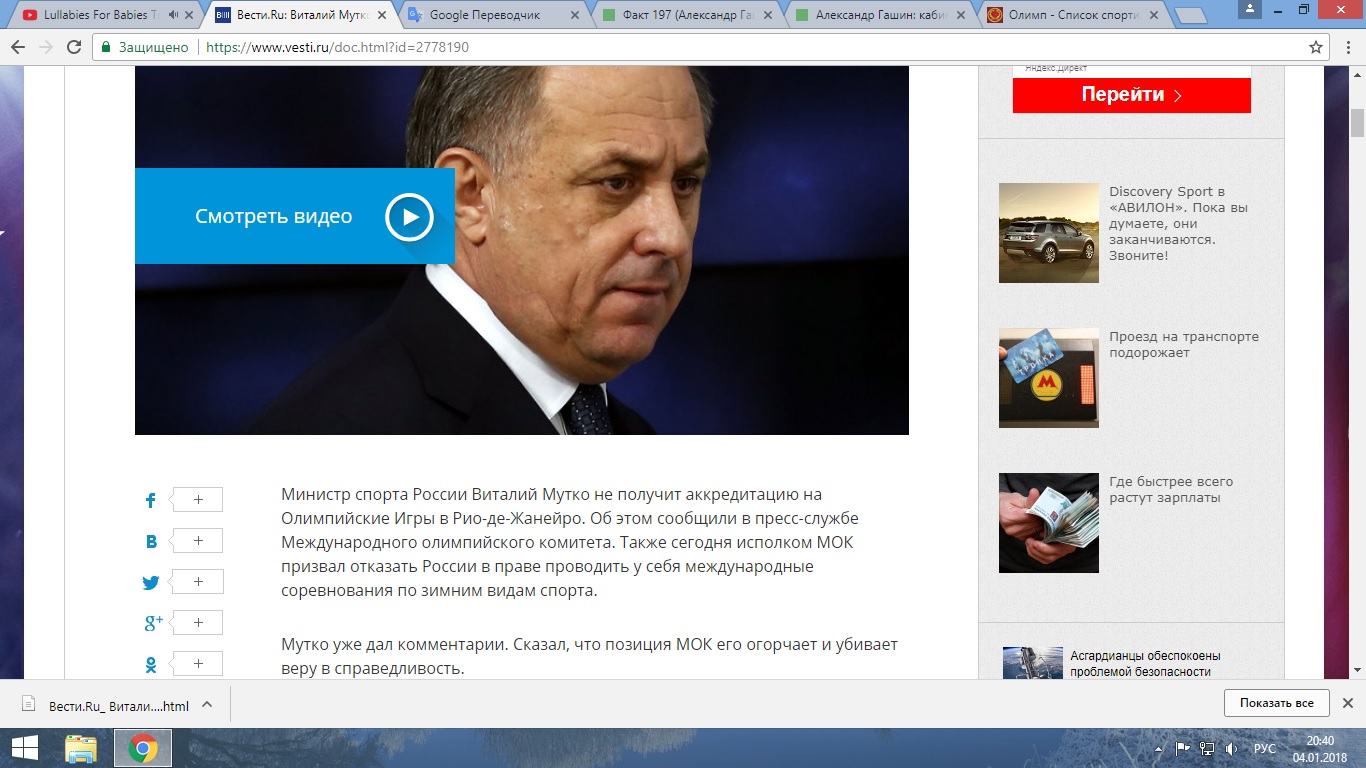Image resolution: width=1366 pixels, height=768 pixels.
Task: Open the volume tray icon
Action: pos(1232,748)
